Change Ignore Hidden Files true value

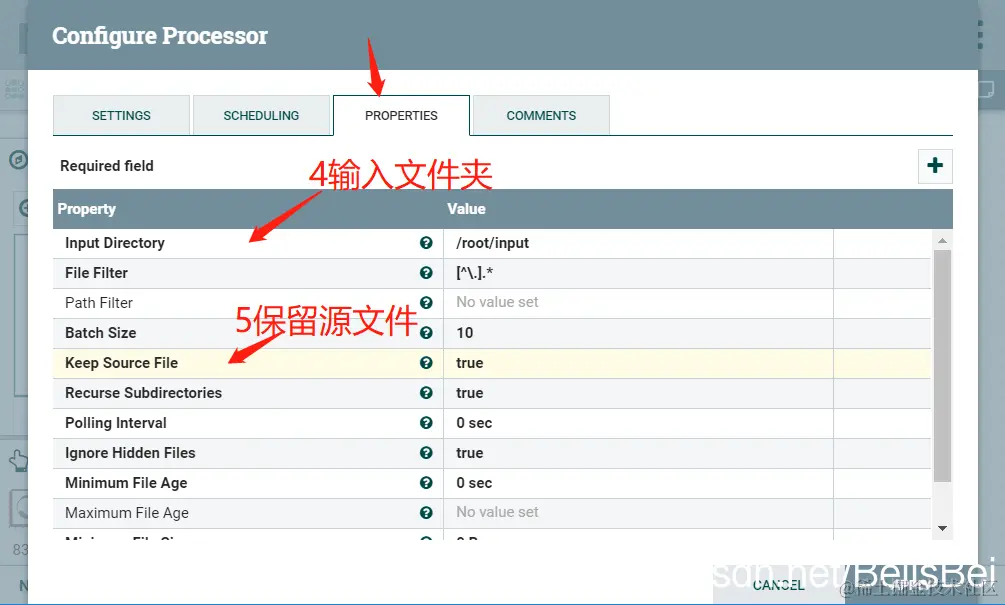pos(638,454)
